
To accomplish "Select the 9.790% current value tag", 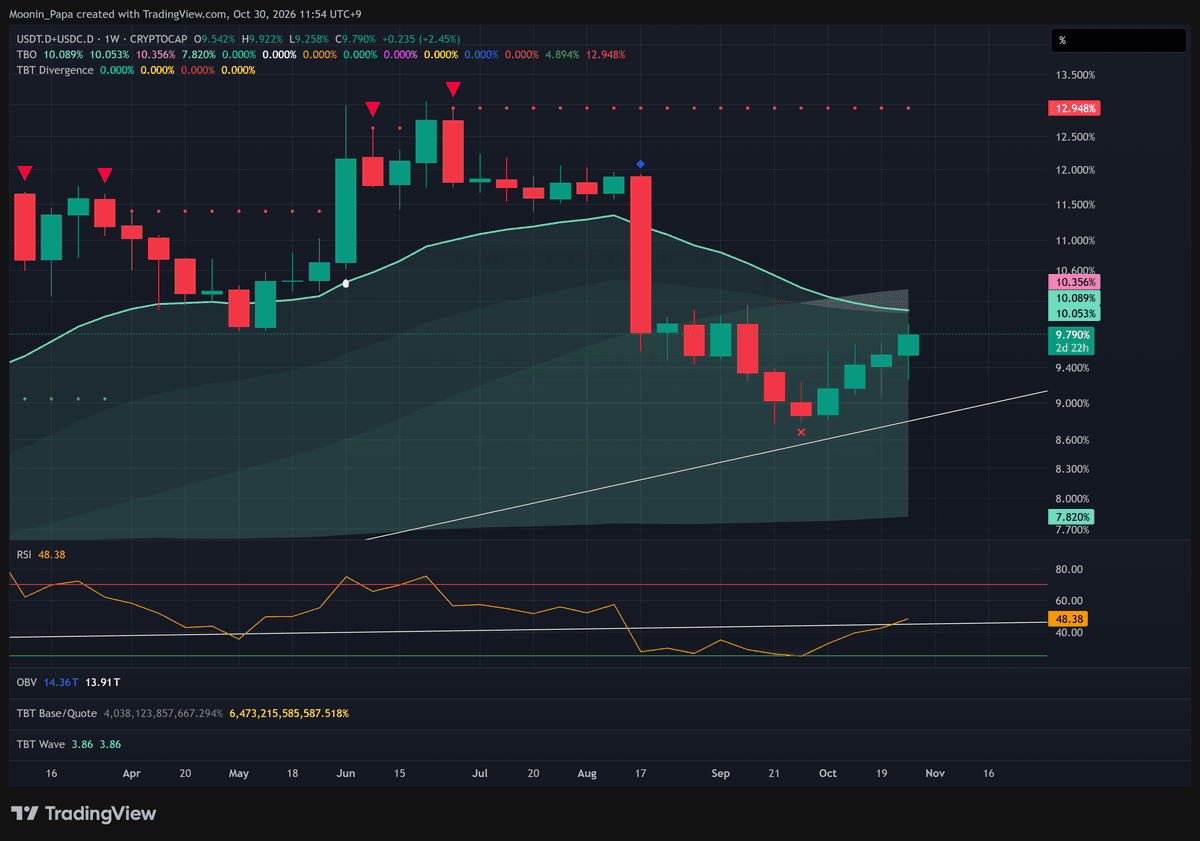I will (1074, 333).
